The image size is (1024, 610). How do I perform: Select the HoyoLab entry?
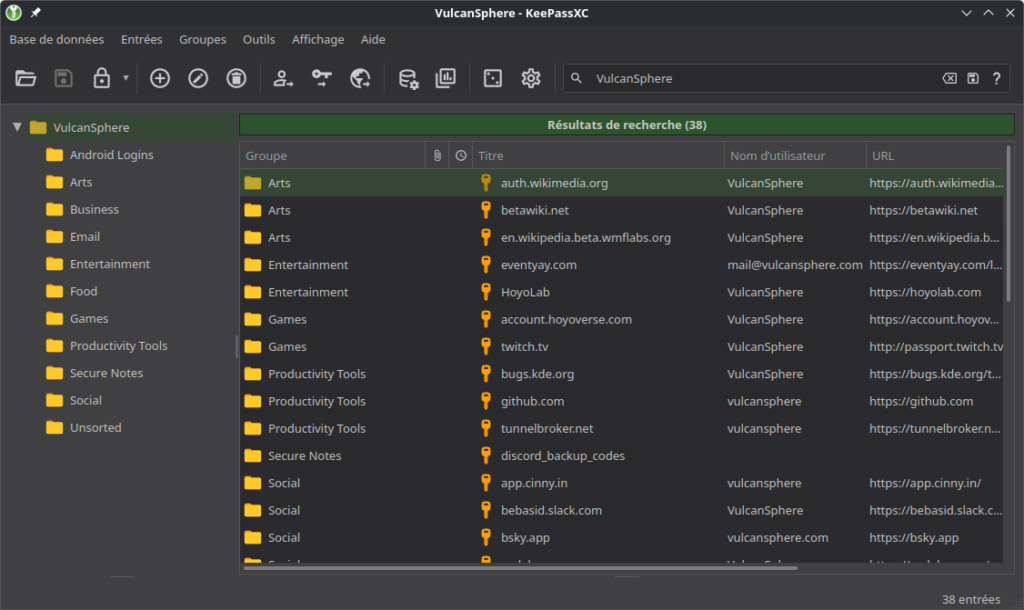tap(622, 292)
